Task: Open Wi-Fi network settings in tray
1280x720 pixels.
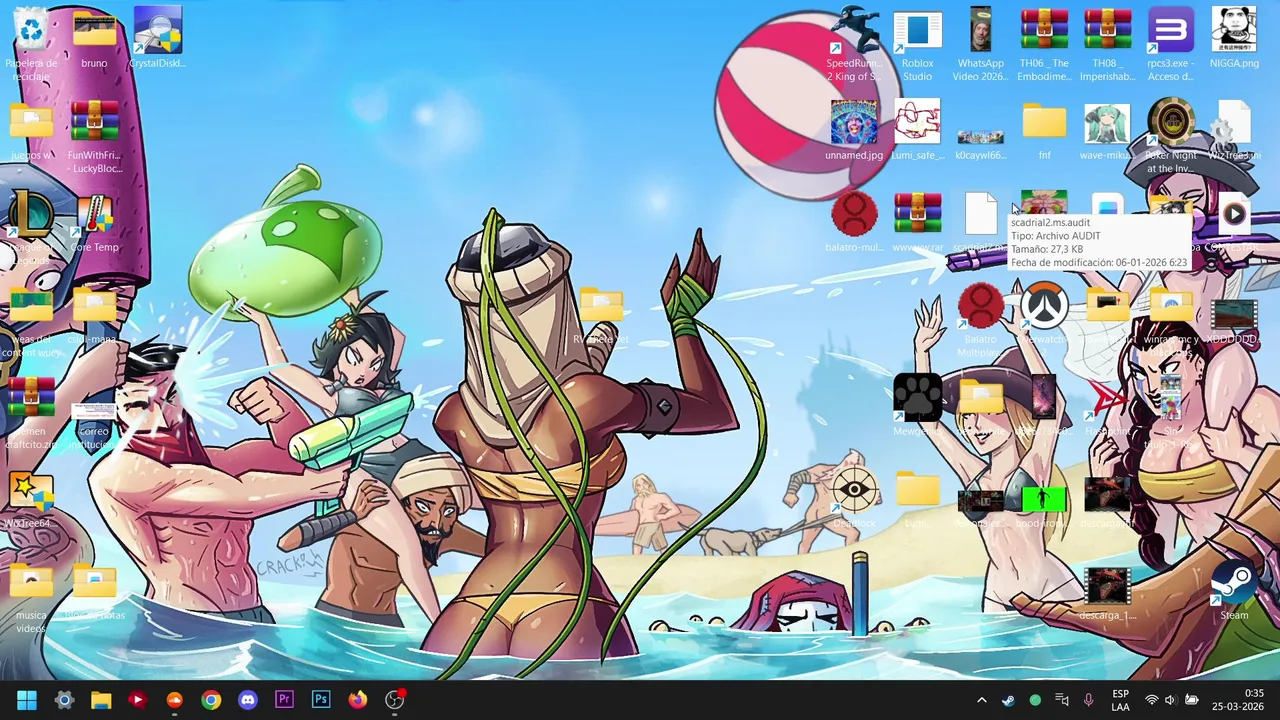Action: click(1151, 700)
